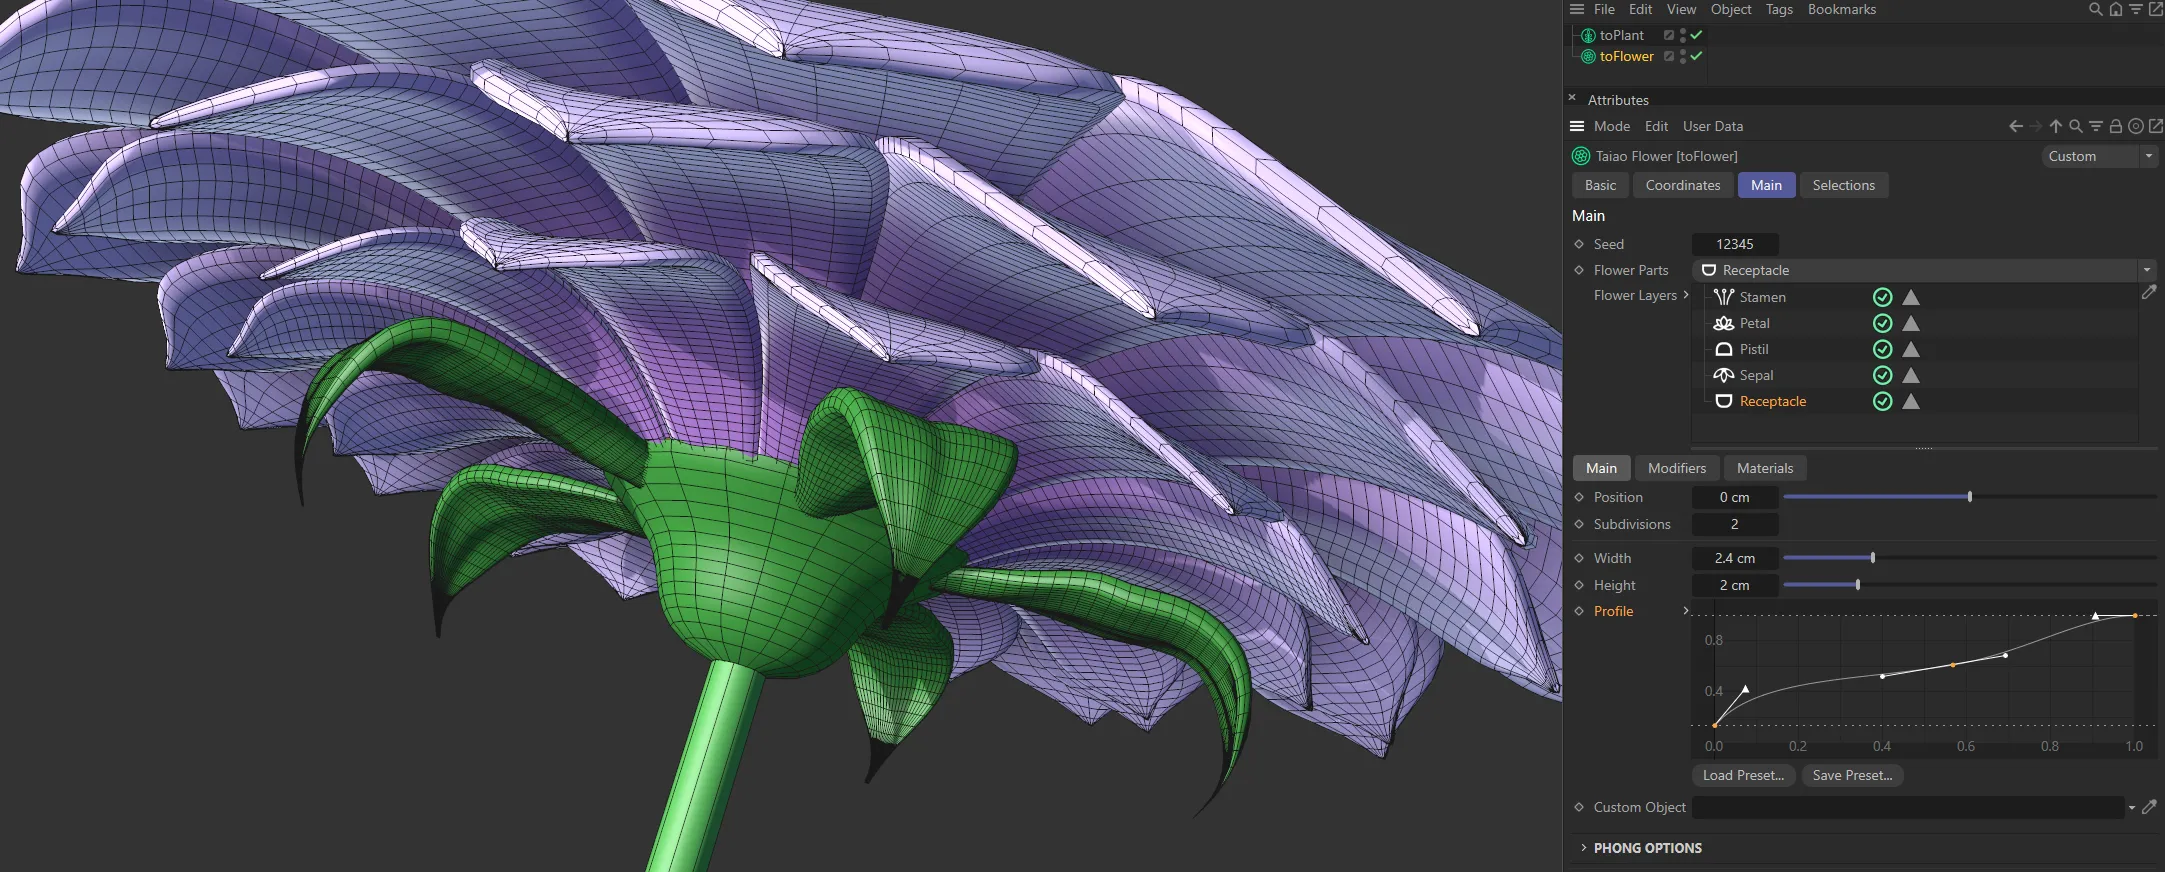Toggle Position keyframe diamond
2165x872 pixels.
[x=1579, y=497]
